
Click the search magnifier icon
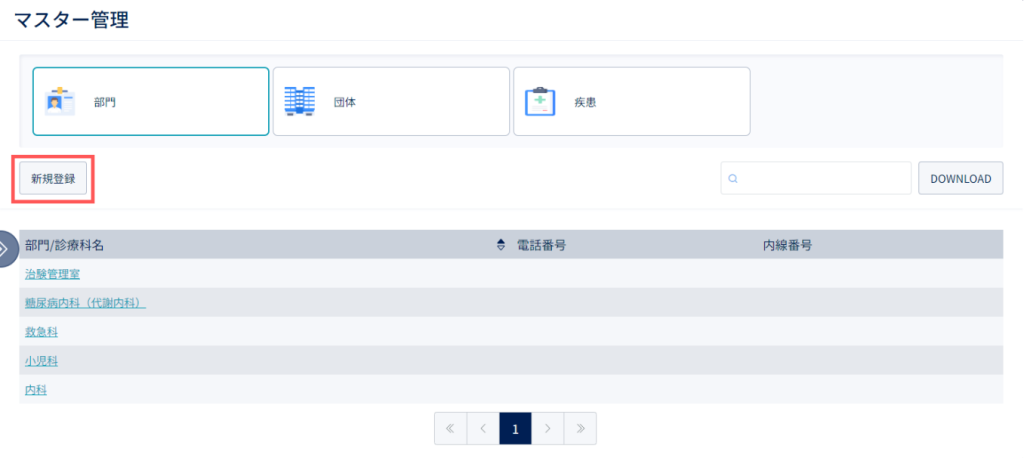(733, 178)
